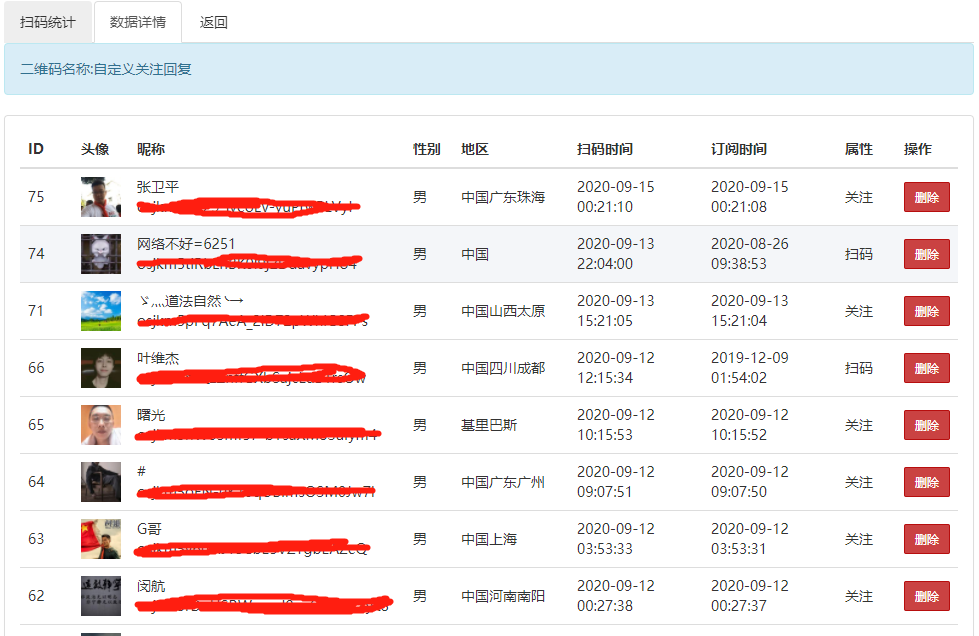Select the ID column header
Screen dimensions: 979x636
point(36,149)
